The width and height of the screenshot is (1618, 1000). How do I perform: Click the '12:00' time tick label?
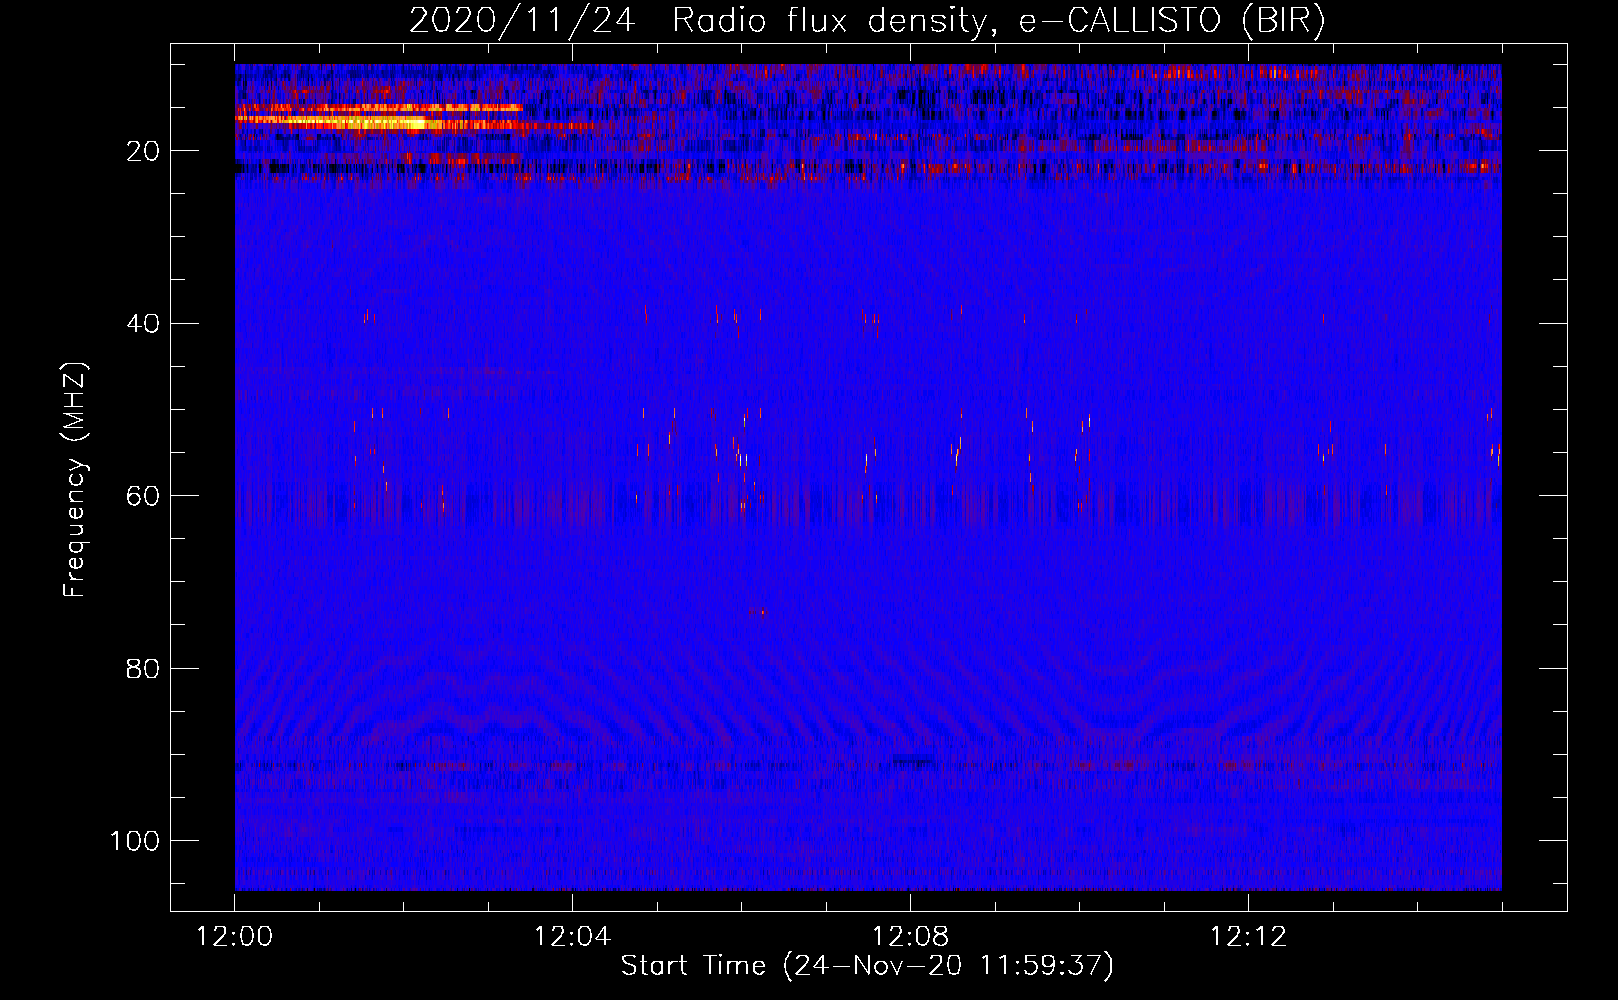235,937
